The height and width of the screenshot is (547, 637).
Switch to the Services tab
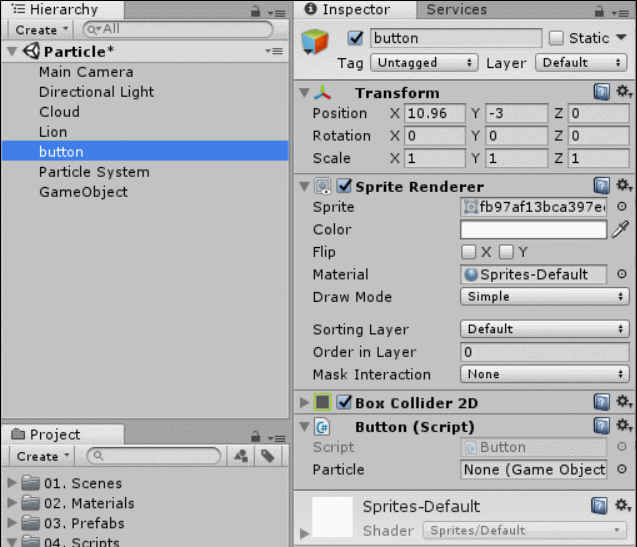[457, 9]
